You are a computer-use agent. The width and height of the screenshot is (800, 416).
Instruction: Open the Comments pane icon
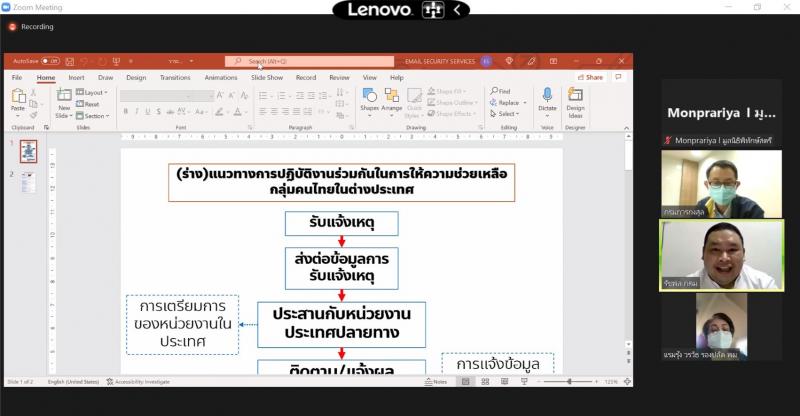618,78
